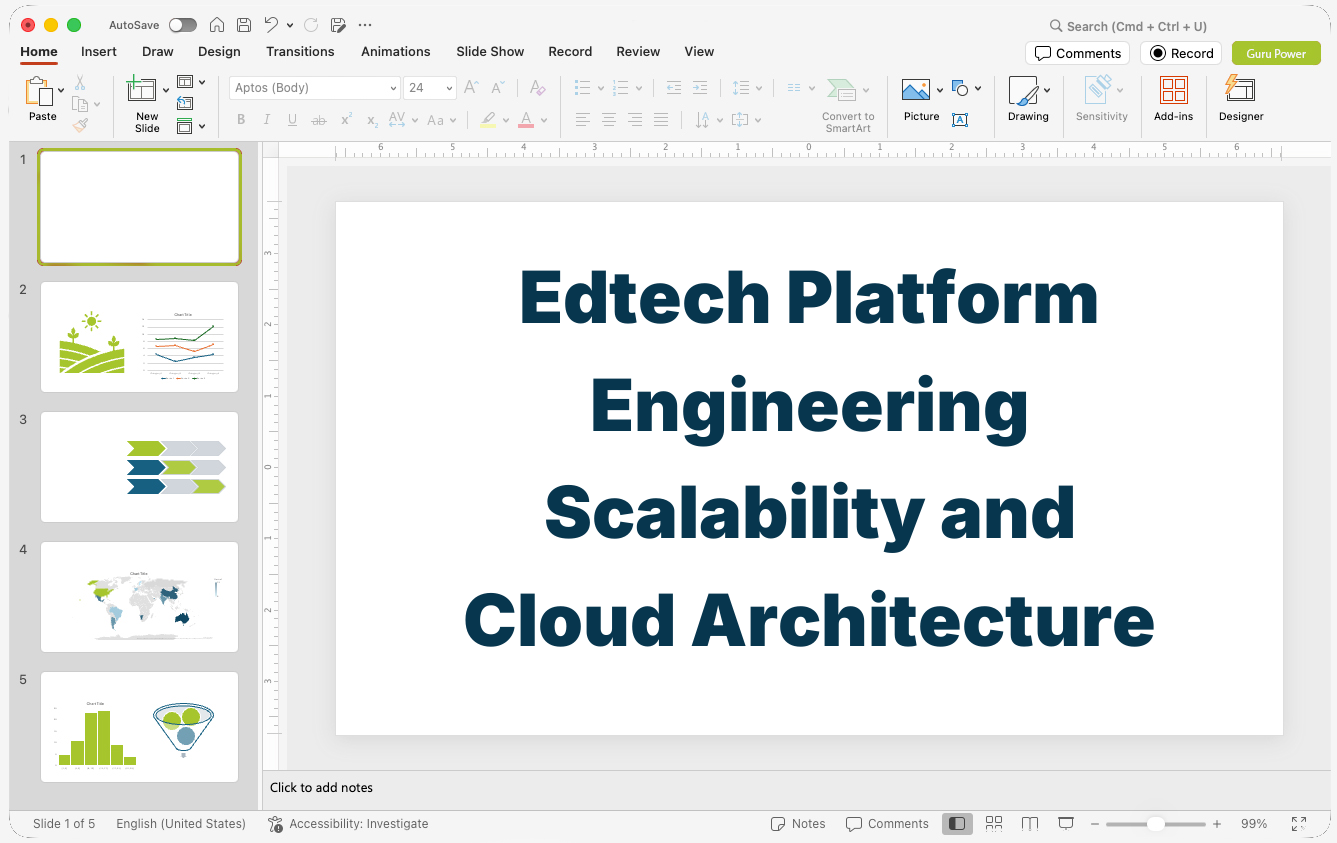Click the Decrease Indent icon

[674, 88]
